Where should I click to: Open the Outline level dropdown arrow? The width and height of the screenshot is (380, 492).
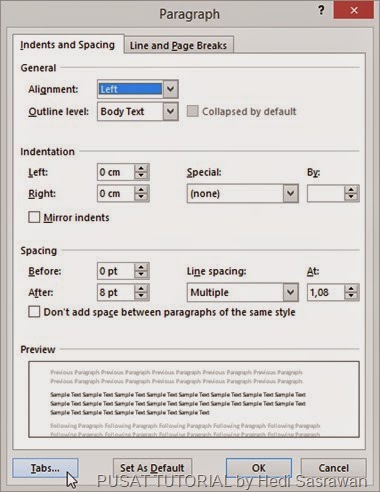[x=170, y=111]
